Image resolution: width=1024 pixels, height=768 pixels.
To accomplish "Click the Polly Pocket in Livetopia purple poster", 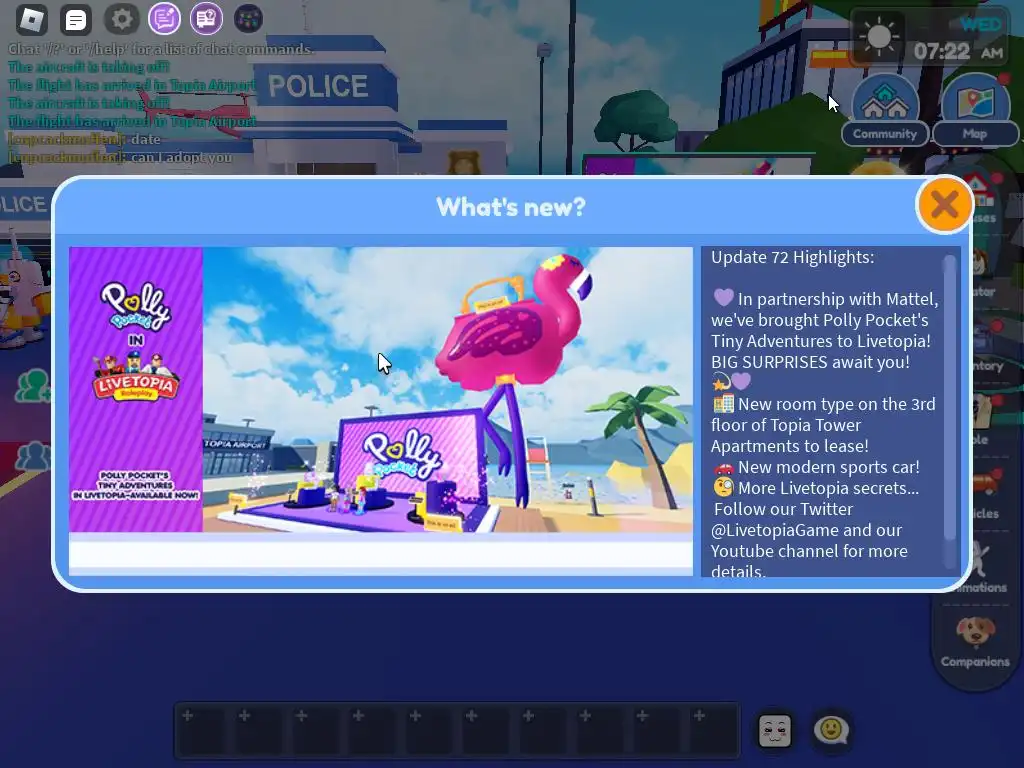I will click(x=136, y=389).
